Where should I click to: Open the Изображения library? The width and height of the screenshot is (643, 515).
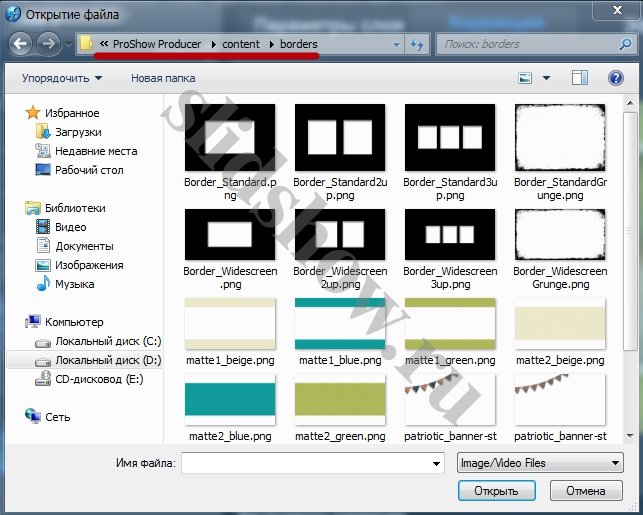point(89,265)
